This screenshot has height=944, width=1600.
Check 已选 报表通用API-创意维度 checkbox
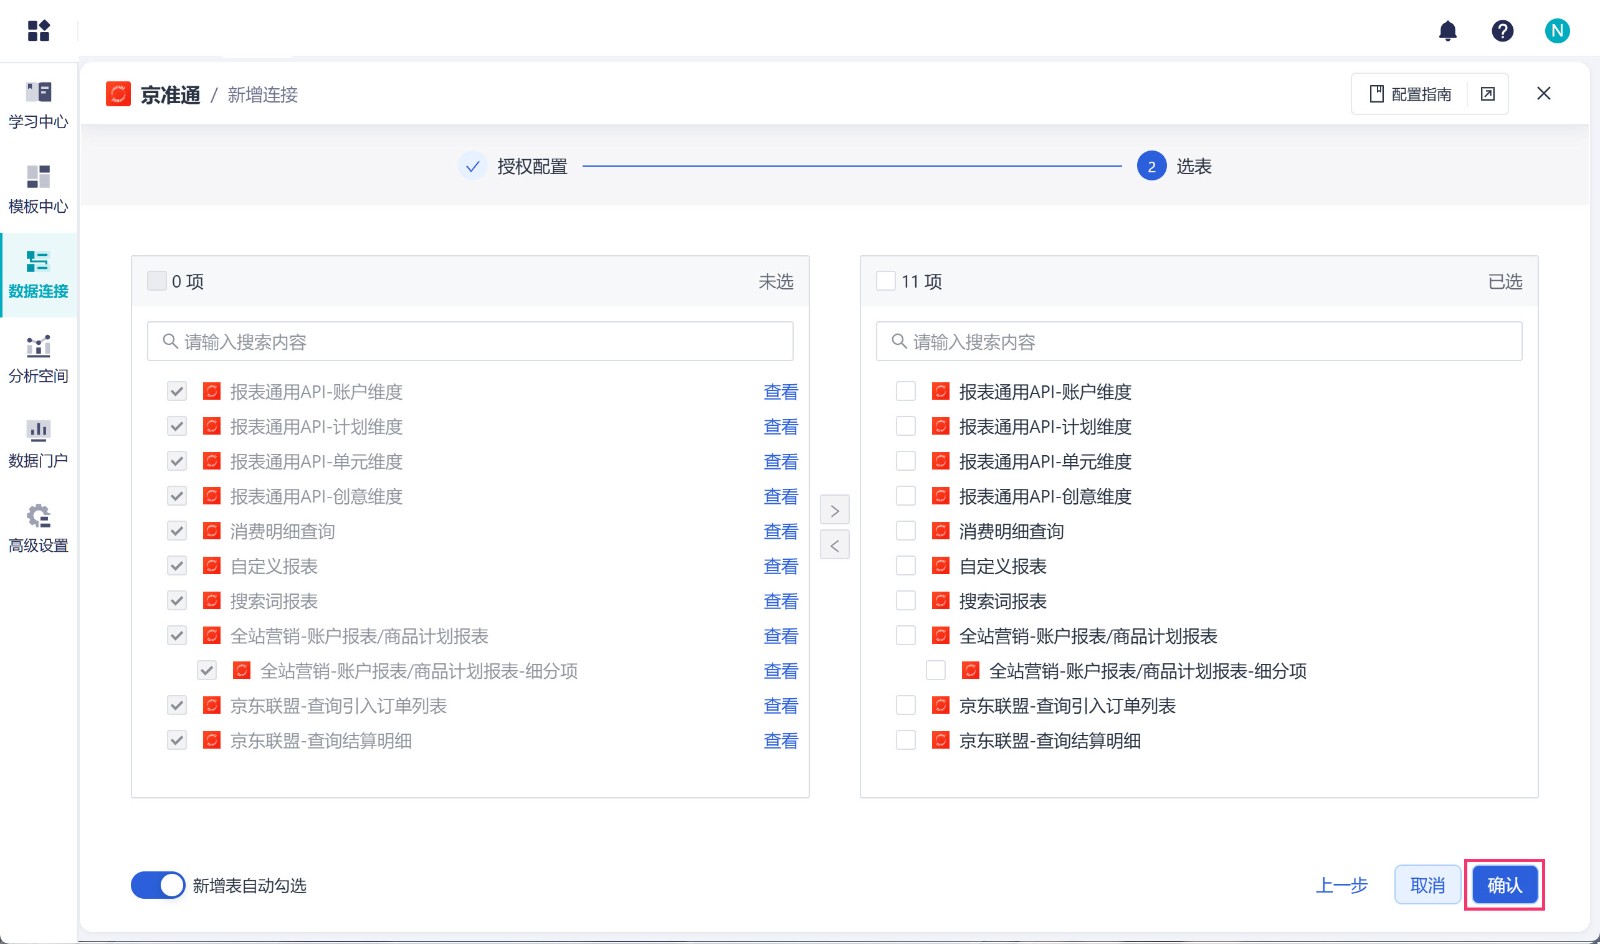click(x=906, y=496)
